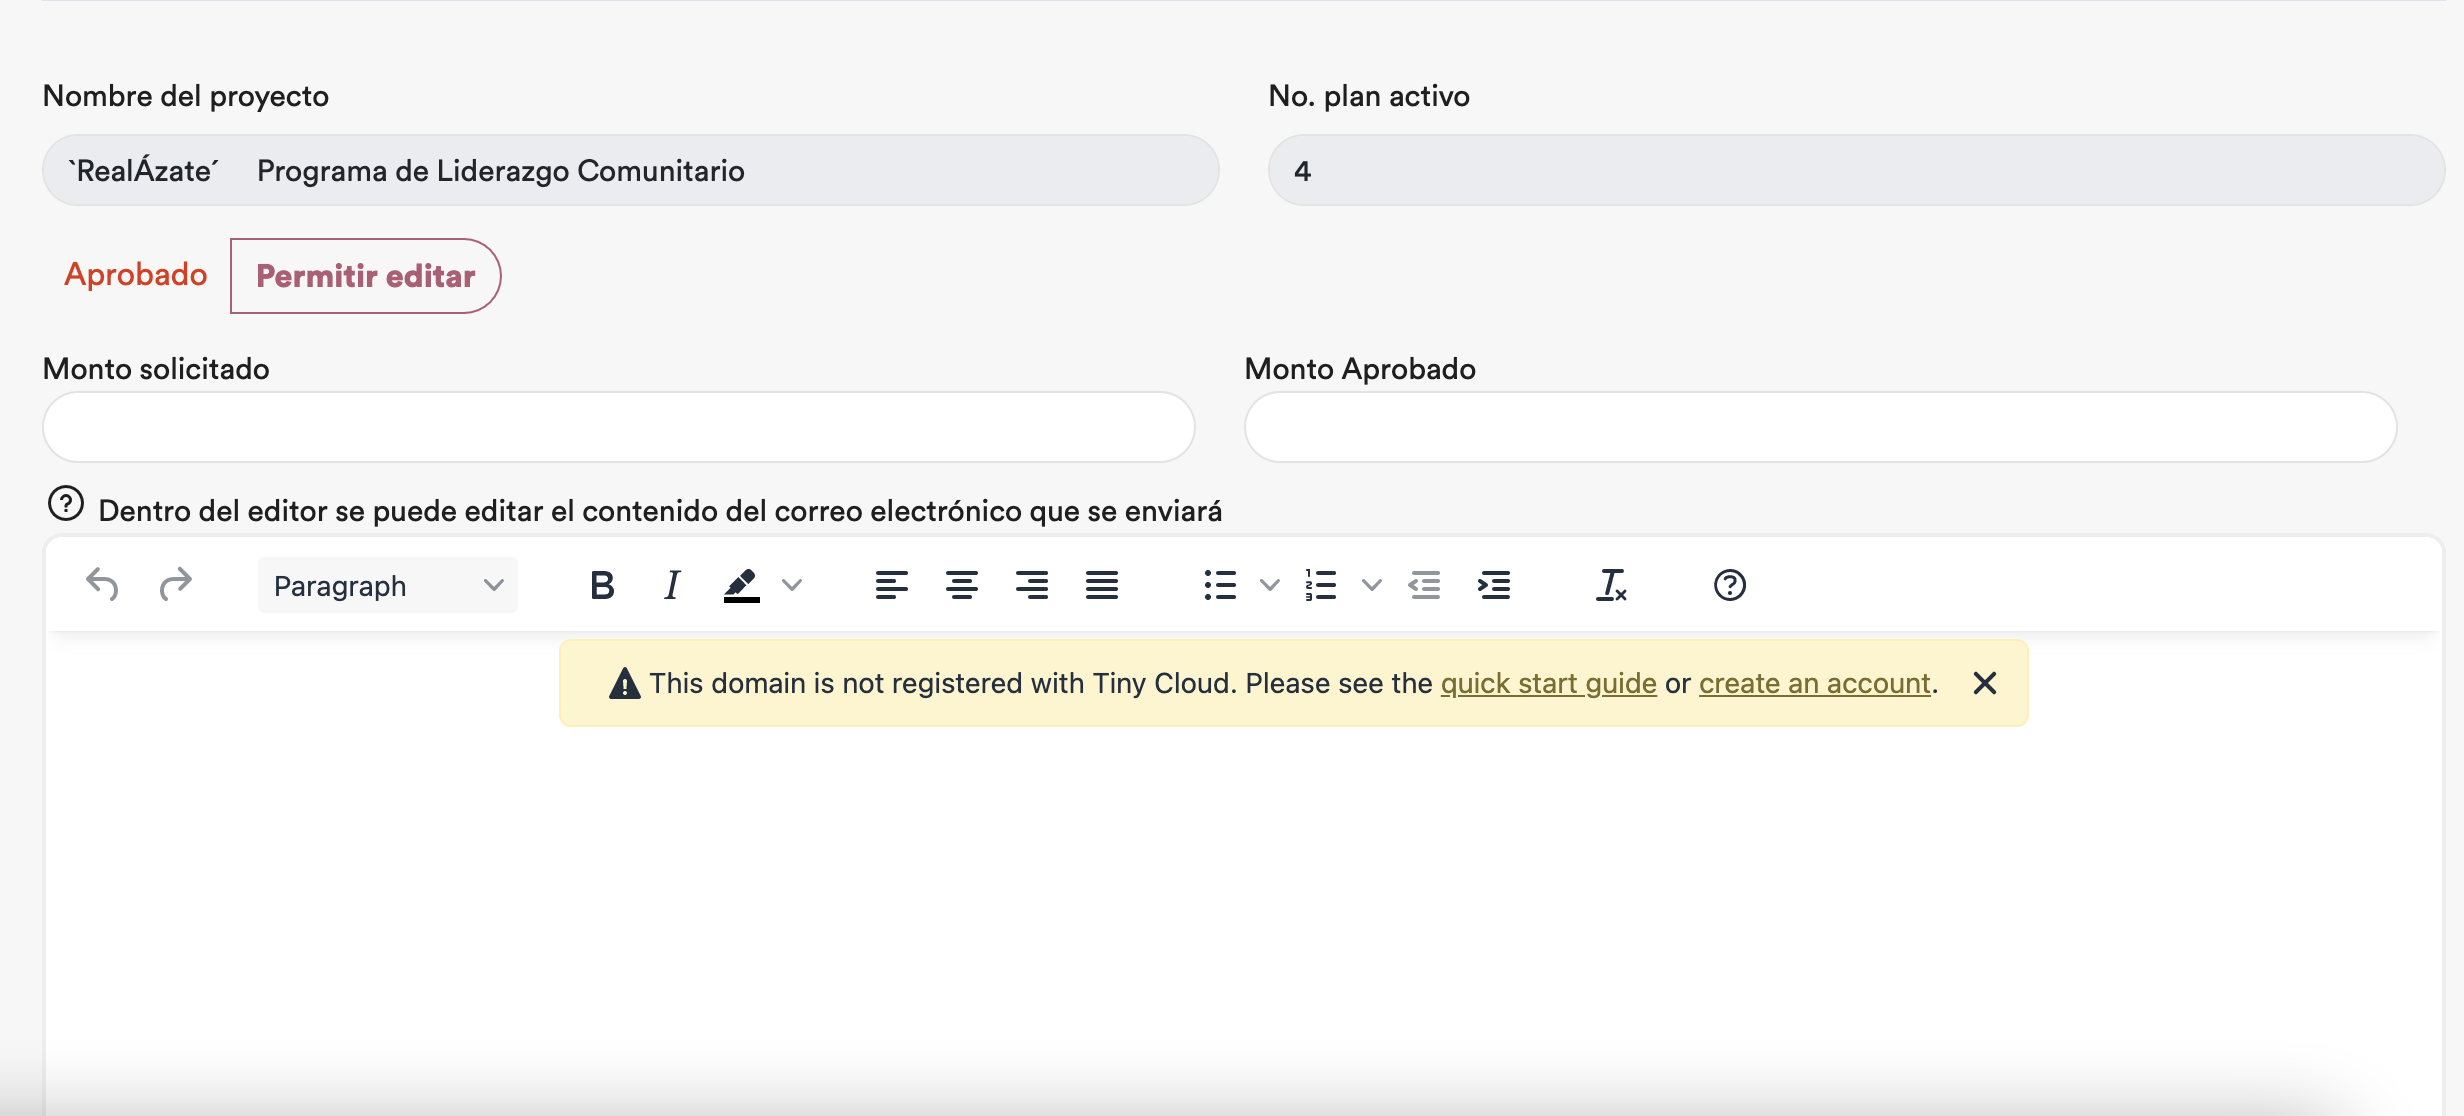Click the redo arrow in editor toolbar
The image size is (2464, 1116).
tap(175, 584)
